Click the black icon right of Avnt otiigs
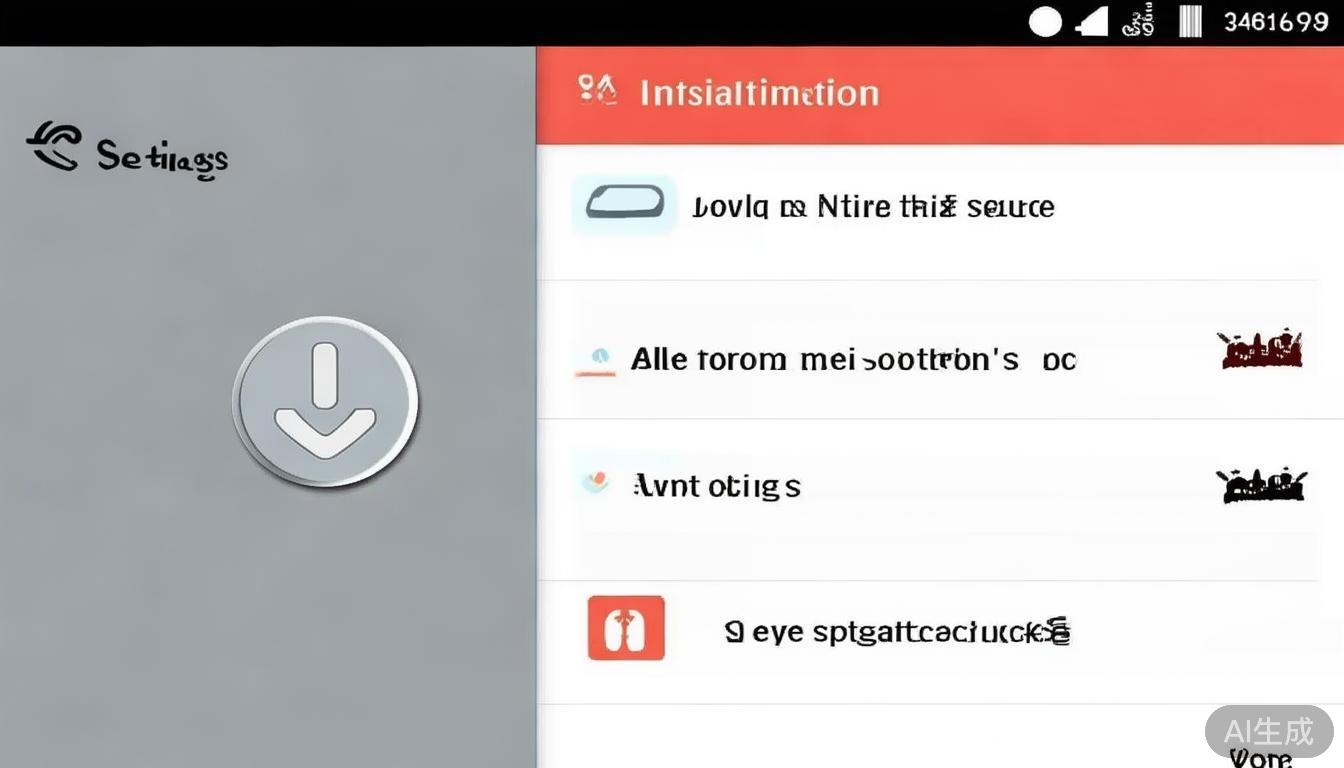1344x768 pixels. tap(1262, 486)
